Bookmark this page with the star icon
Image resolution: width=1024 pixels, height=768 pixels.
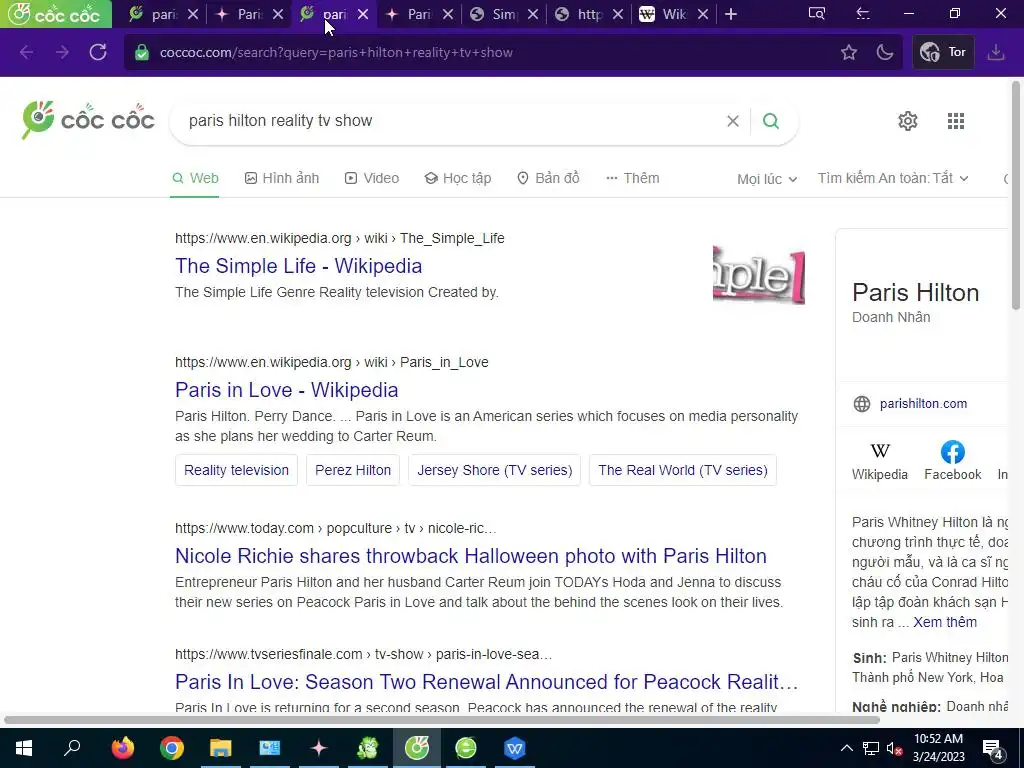pyautogui.click(x=848, y=52)
